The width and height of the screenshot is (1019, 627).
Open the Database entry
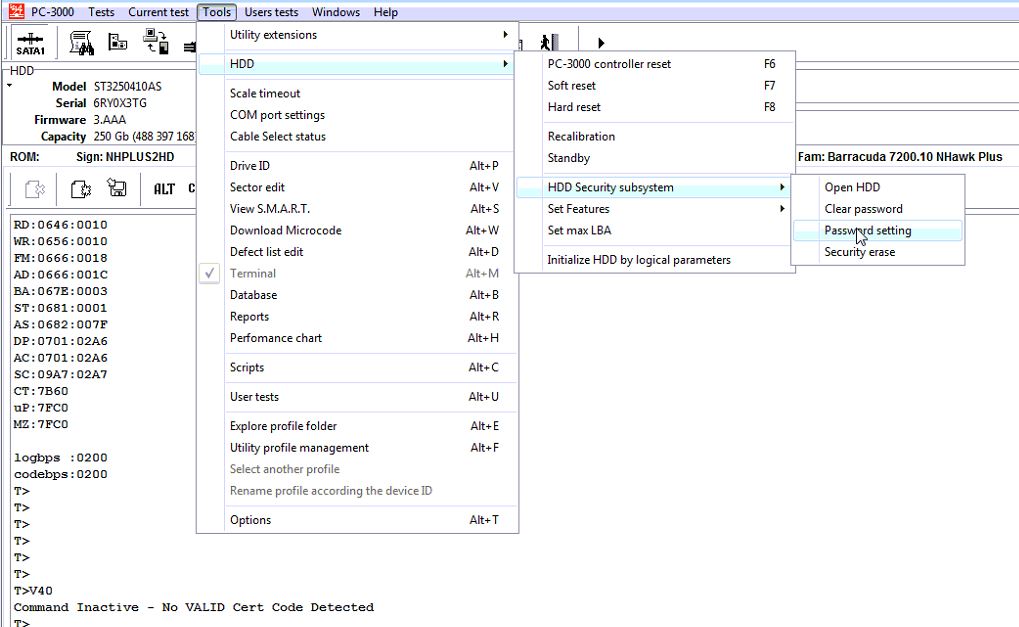[357, 295]
